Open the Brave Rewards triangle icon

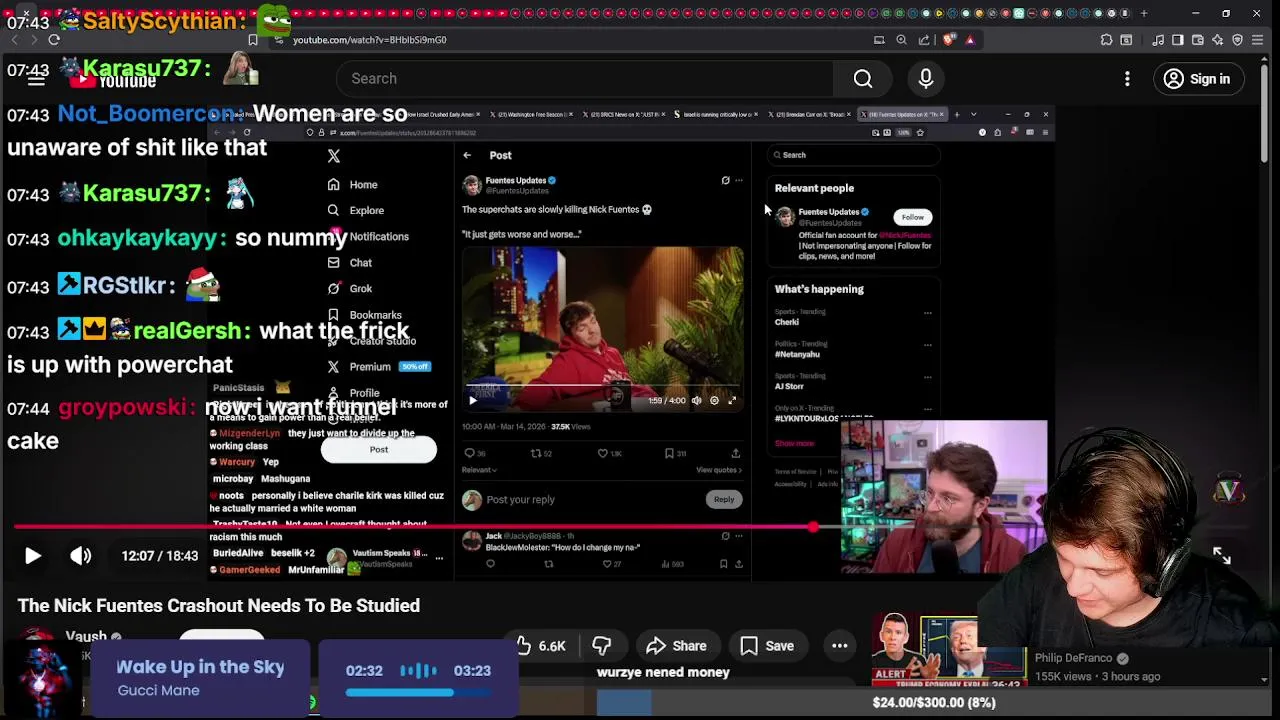coord(970,40)
